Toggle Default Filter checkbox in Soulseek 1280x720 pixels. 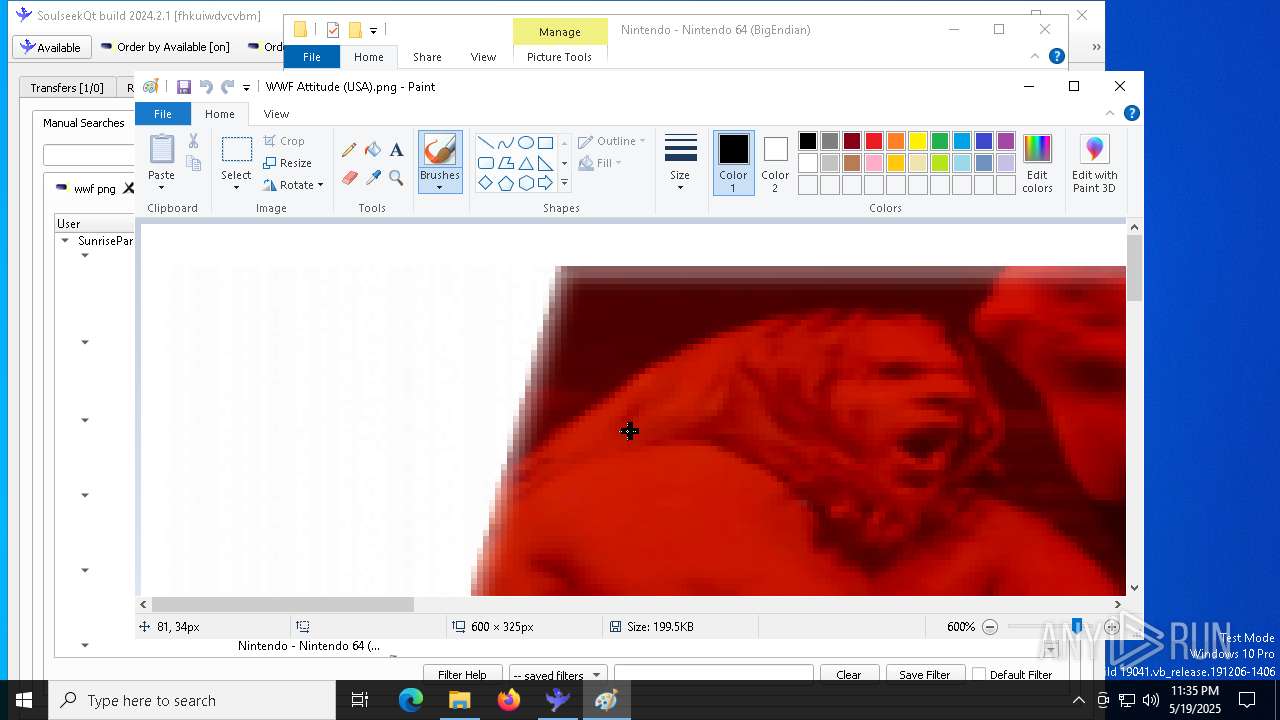(979, 675)
